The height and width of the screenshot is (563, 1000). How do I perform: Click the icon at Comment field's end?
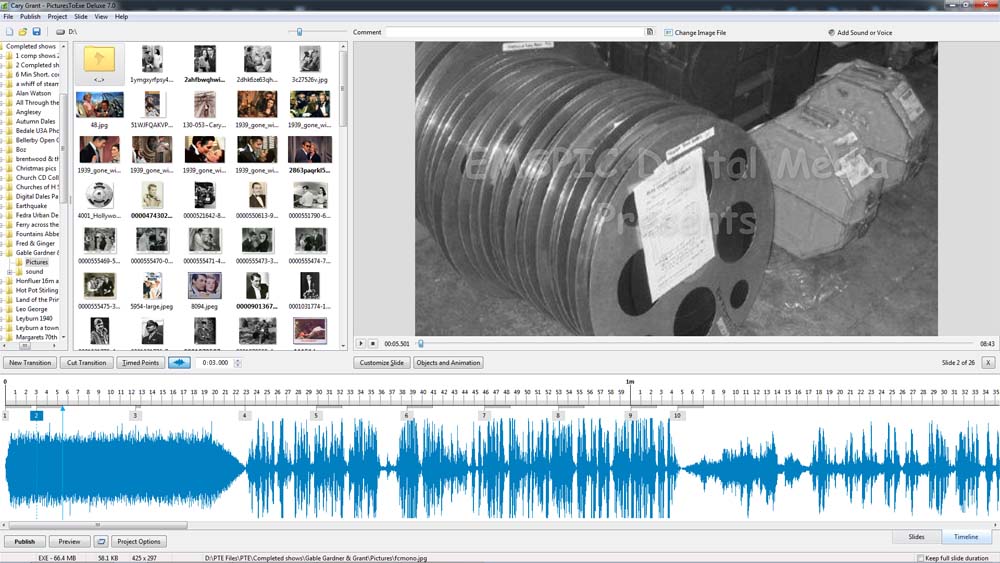pos(649,32)
